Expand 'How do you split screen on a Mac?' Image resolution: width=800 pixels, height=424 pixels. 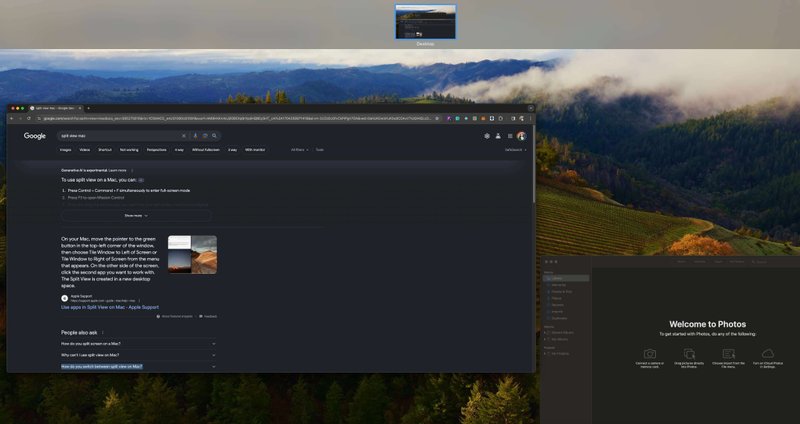point(138,344)
